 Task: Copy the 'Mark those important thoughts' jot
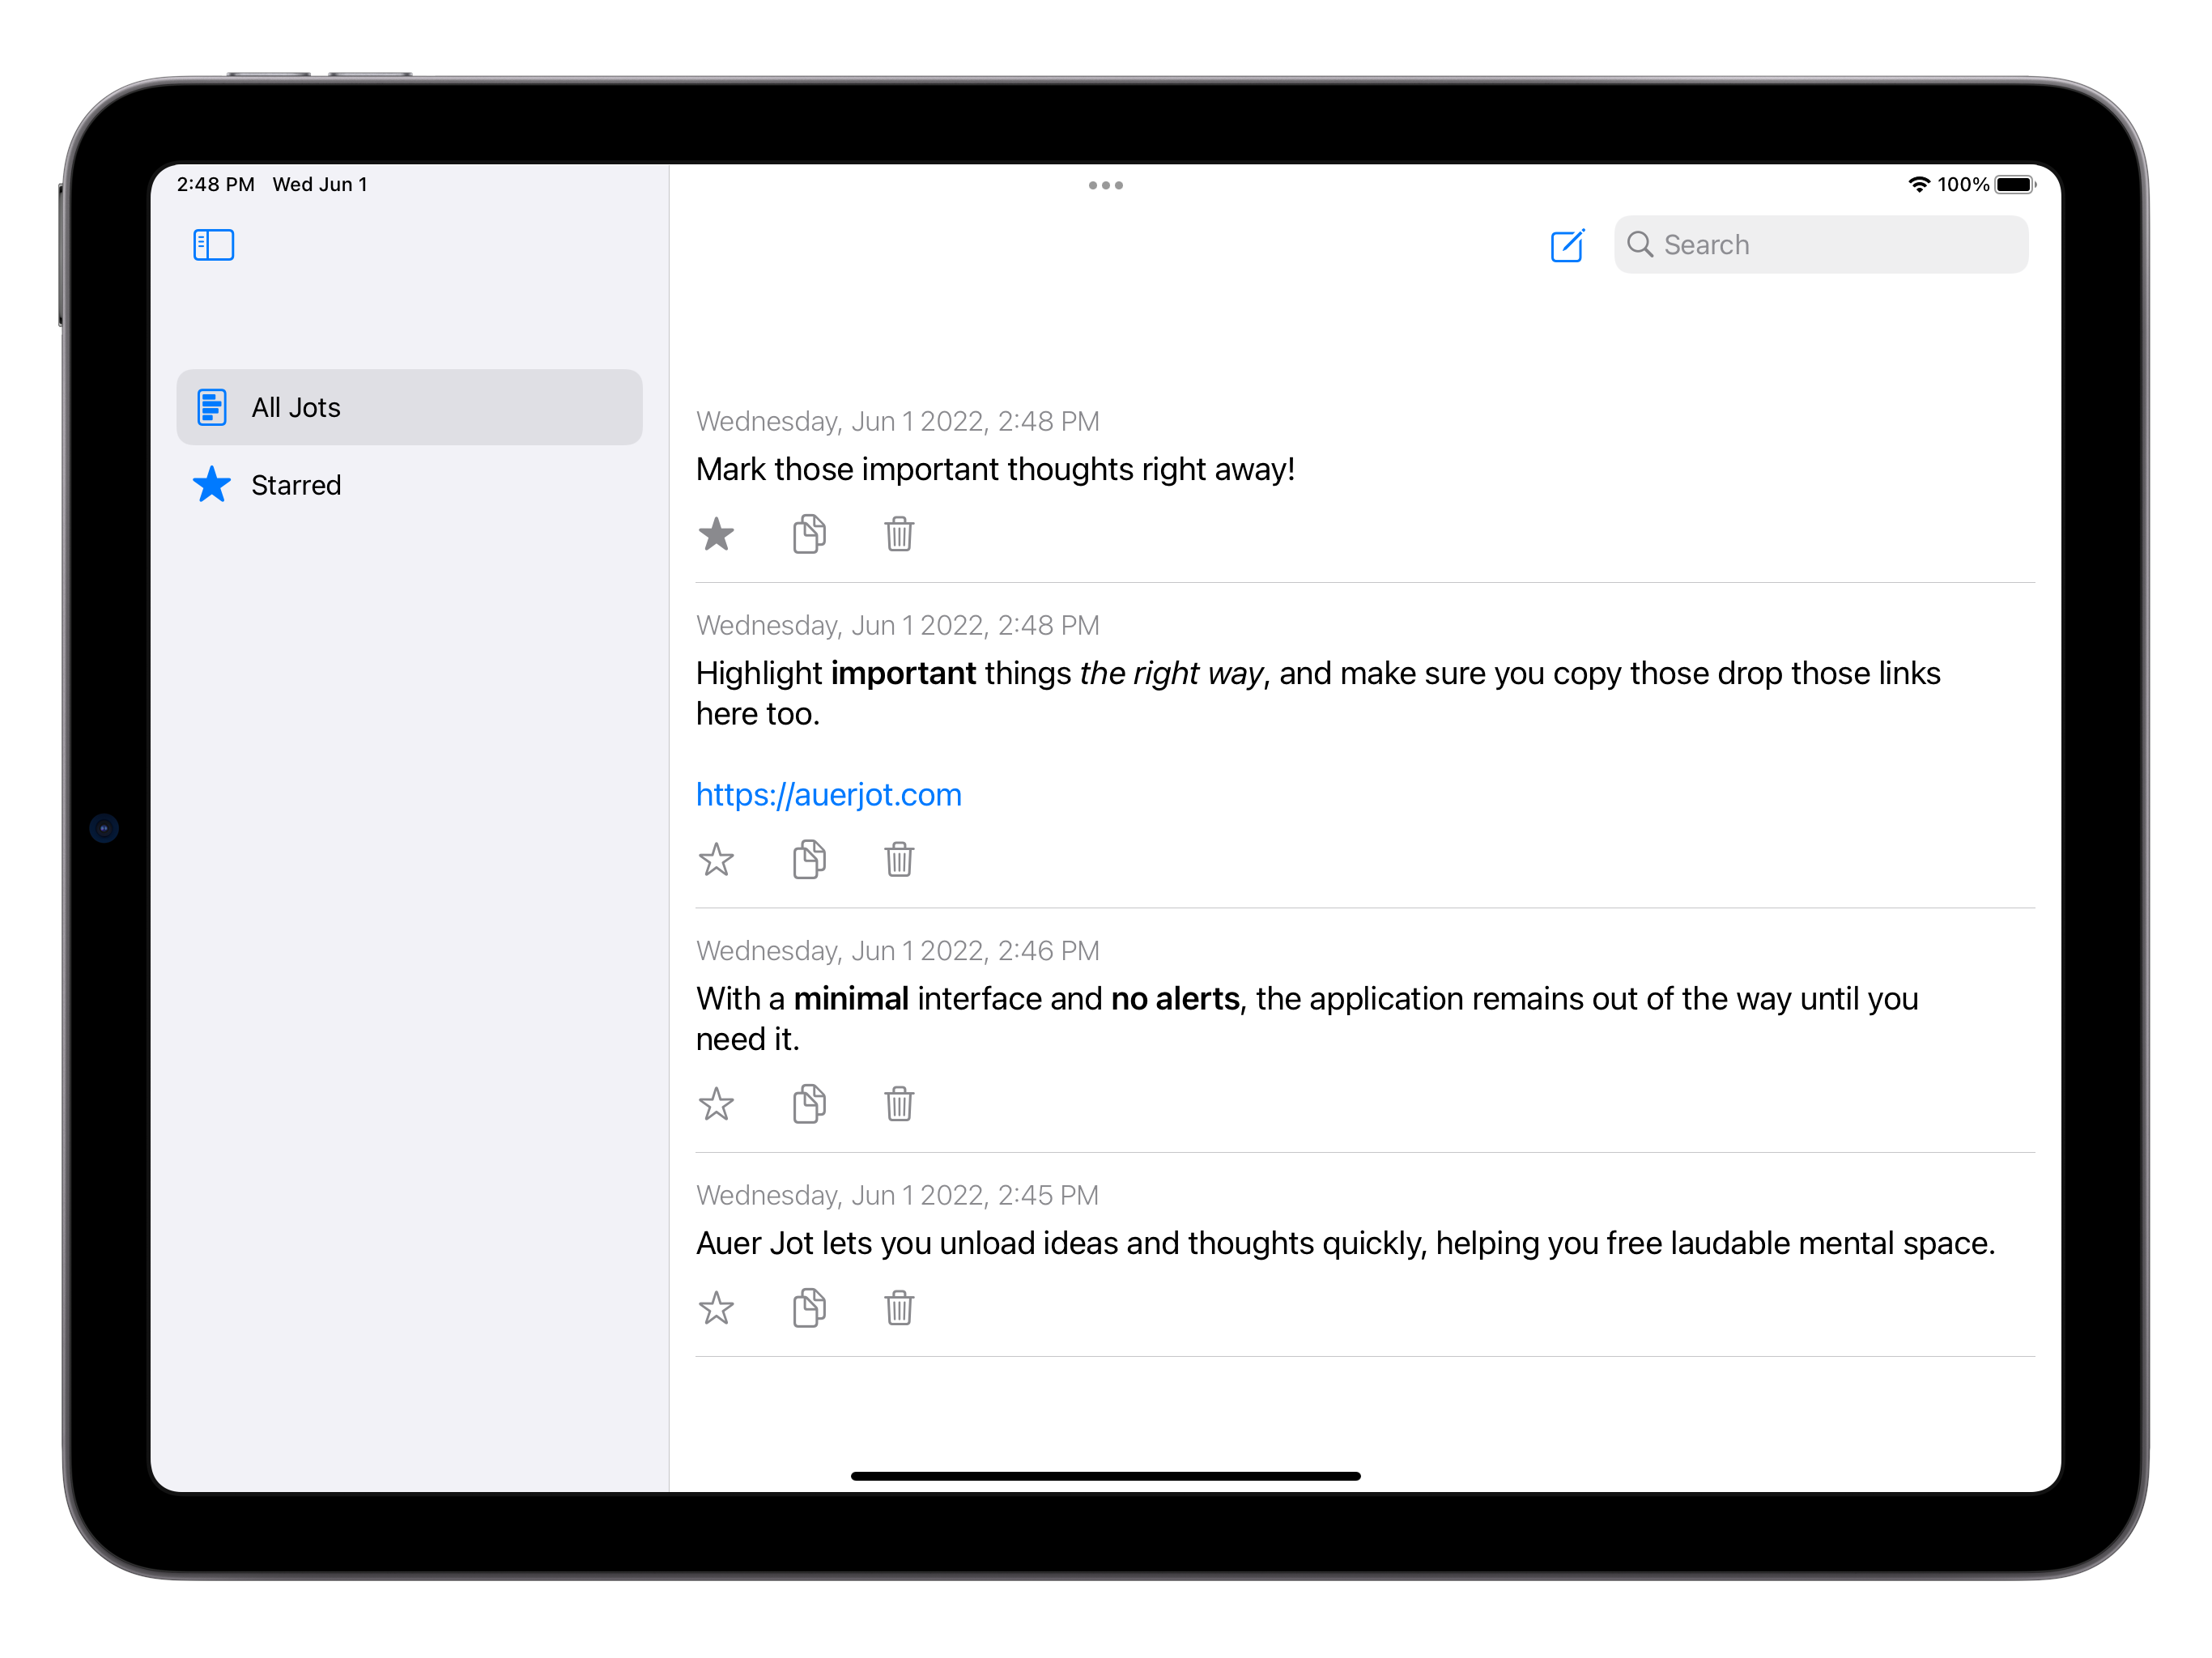pyautogui.click(x=809, y=534)
